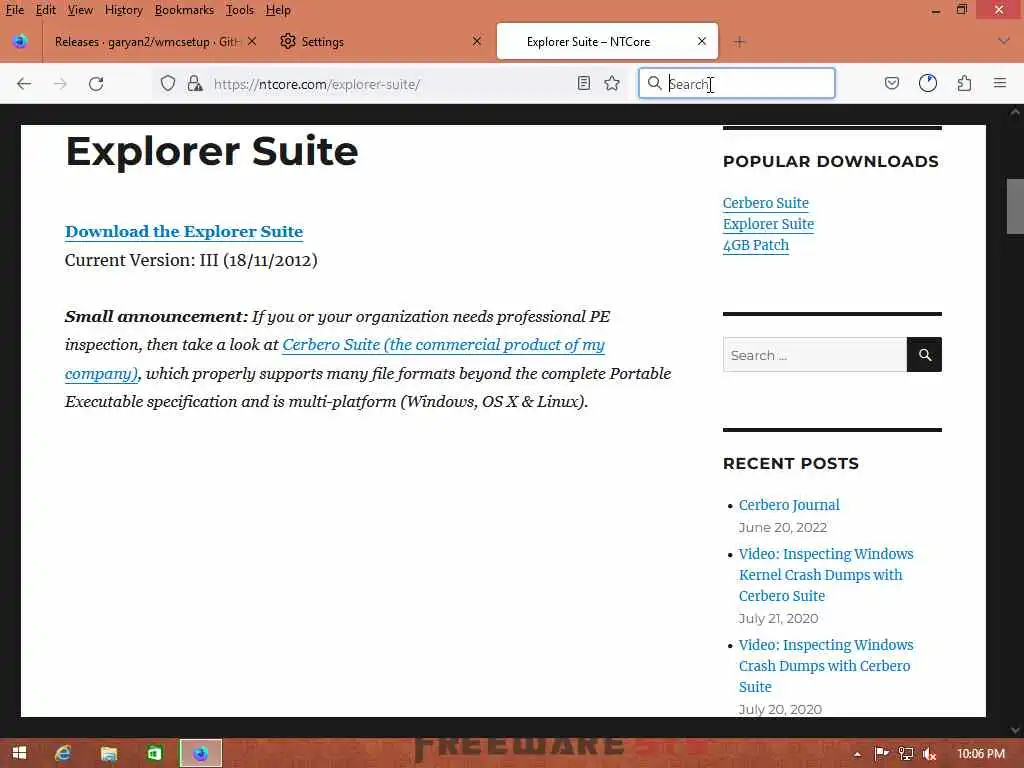
Task: Open the Tools menu
Action: click(240, 10)
